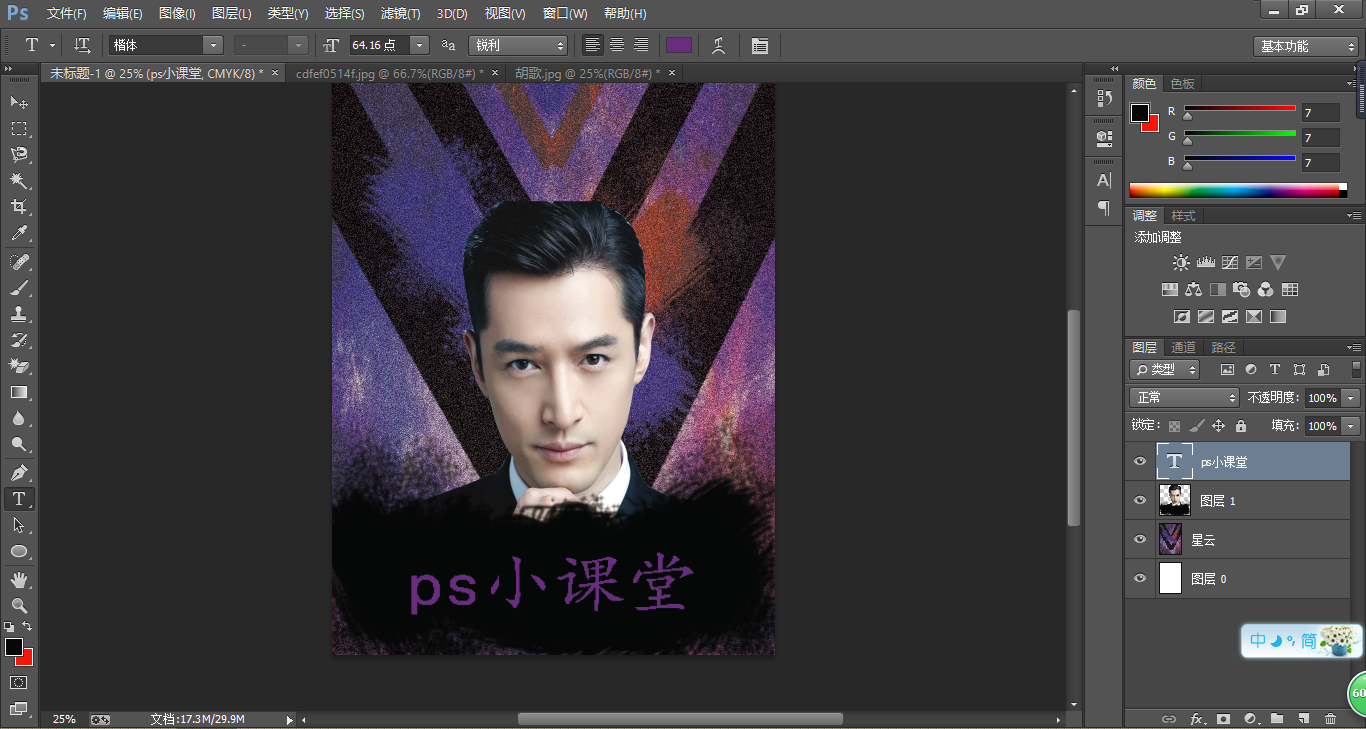
Task: Toggle lock image pixels brush icon
Action: (1196, 426)
